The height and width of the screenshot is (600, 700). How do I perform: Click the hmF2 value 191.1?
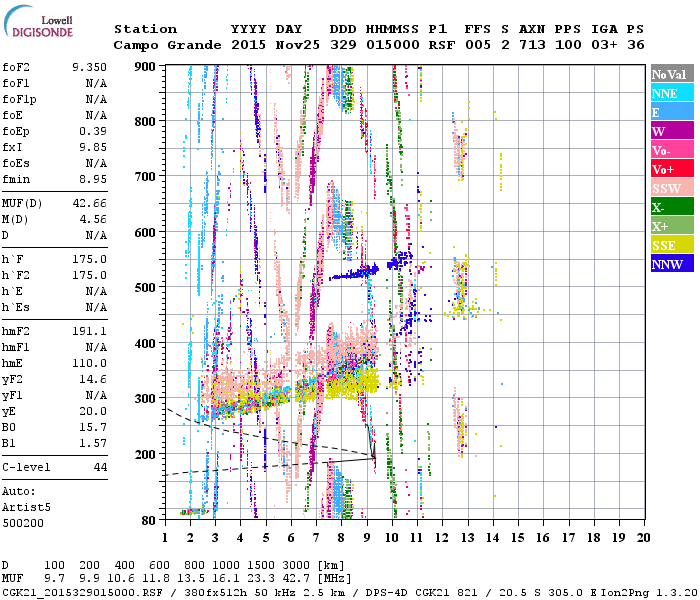[x=89, y=331]
